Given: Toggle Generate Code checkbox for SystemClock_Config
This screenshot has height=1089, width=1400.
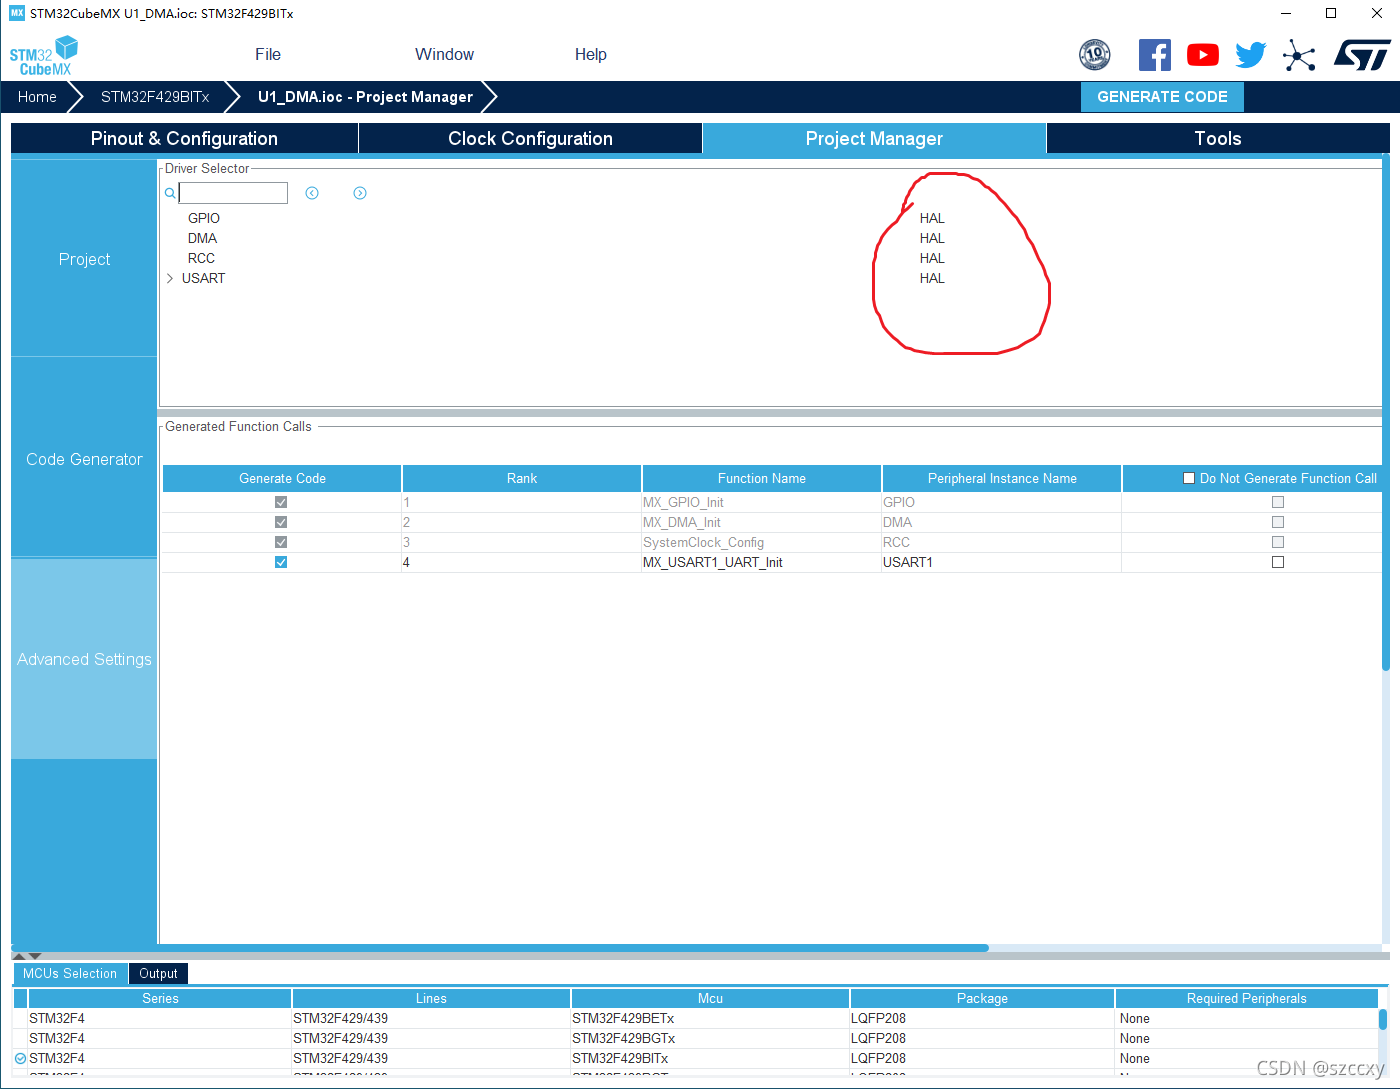Looking at the screenshot, I should click(281, 542).
